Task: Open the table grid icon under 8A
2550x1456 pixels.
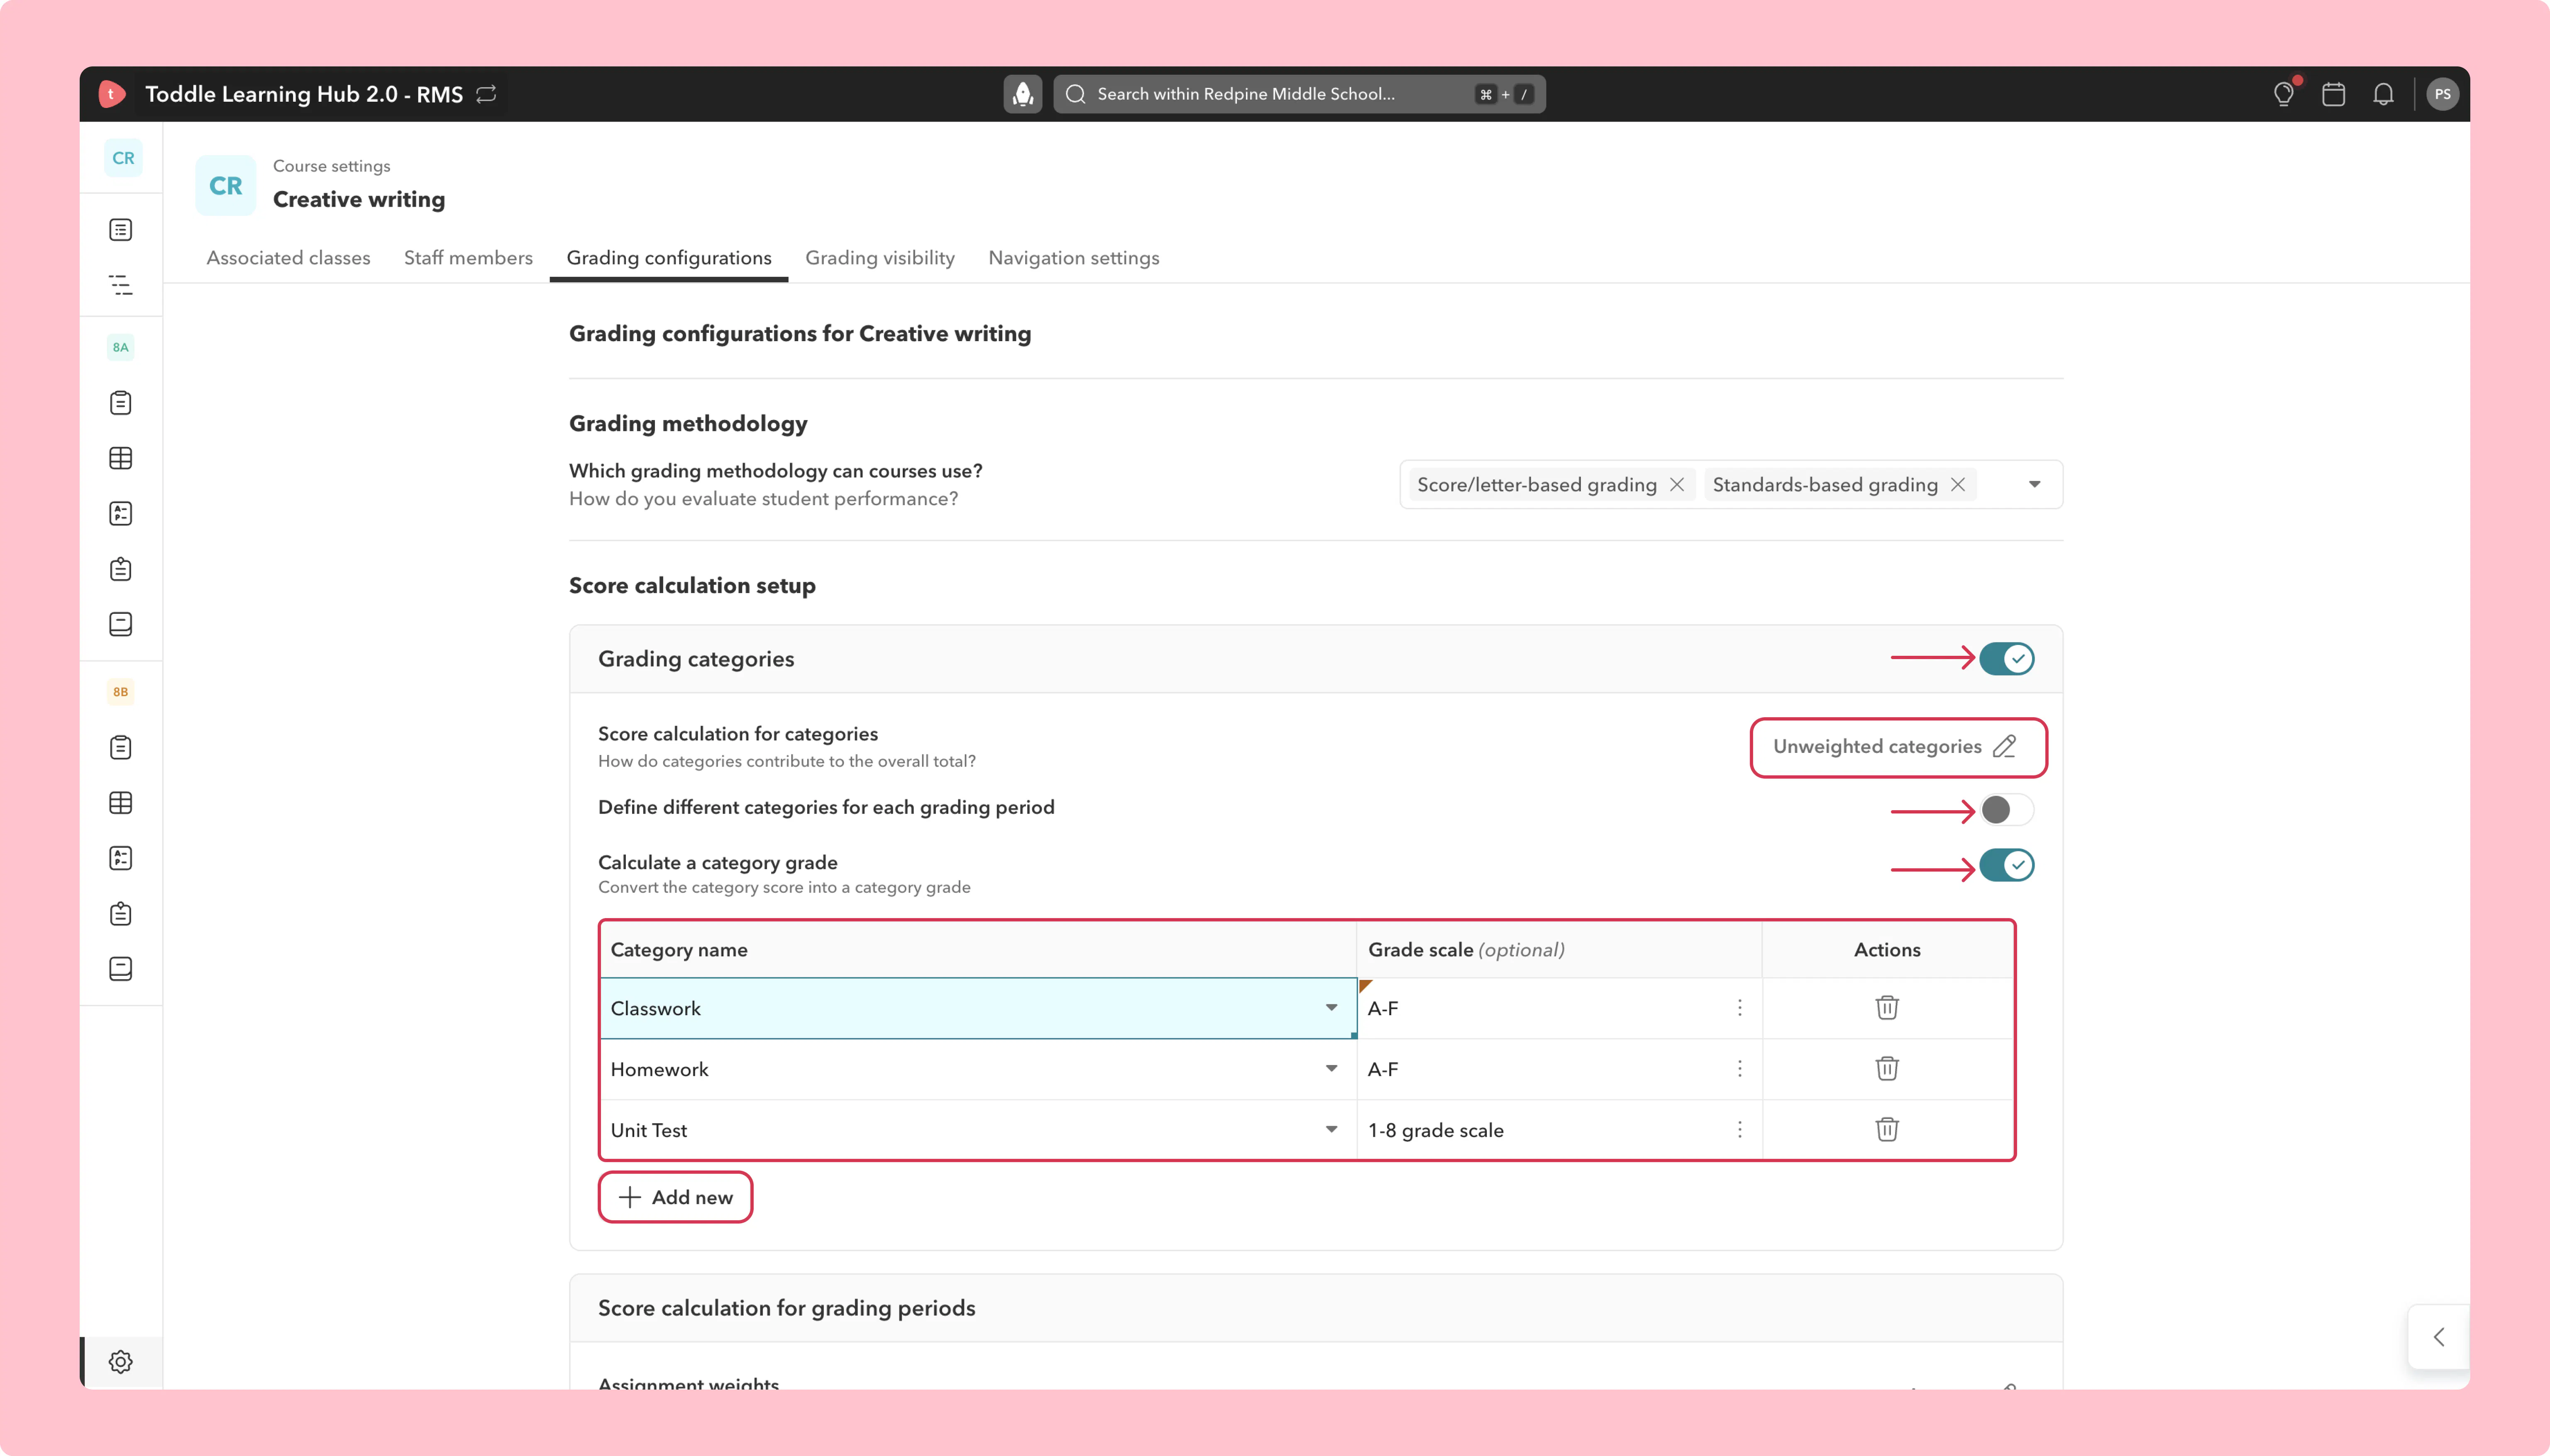Action: pyautogui.click(x=121, y=458)
